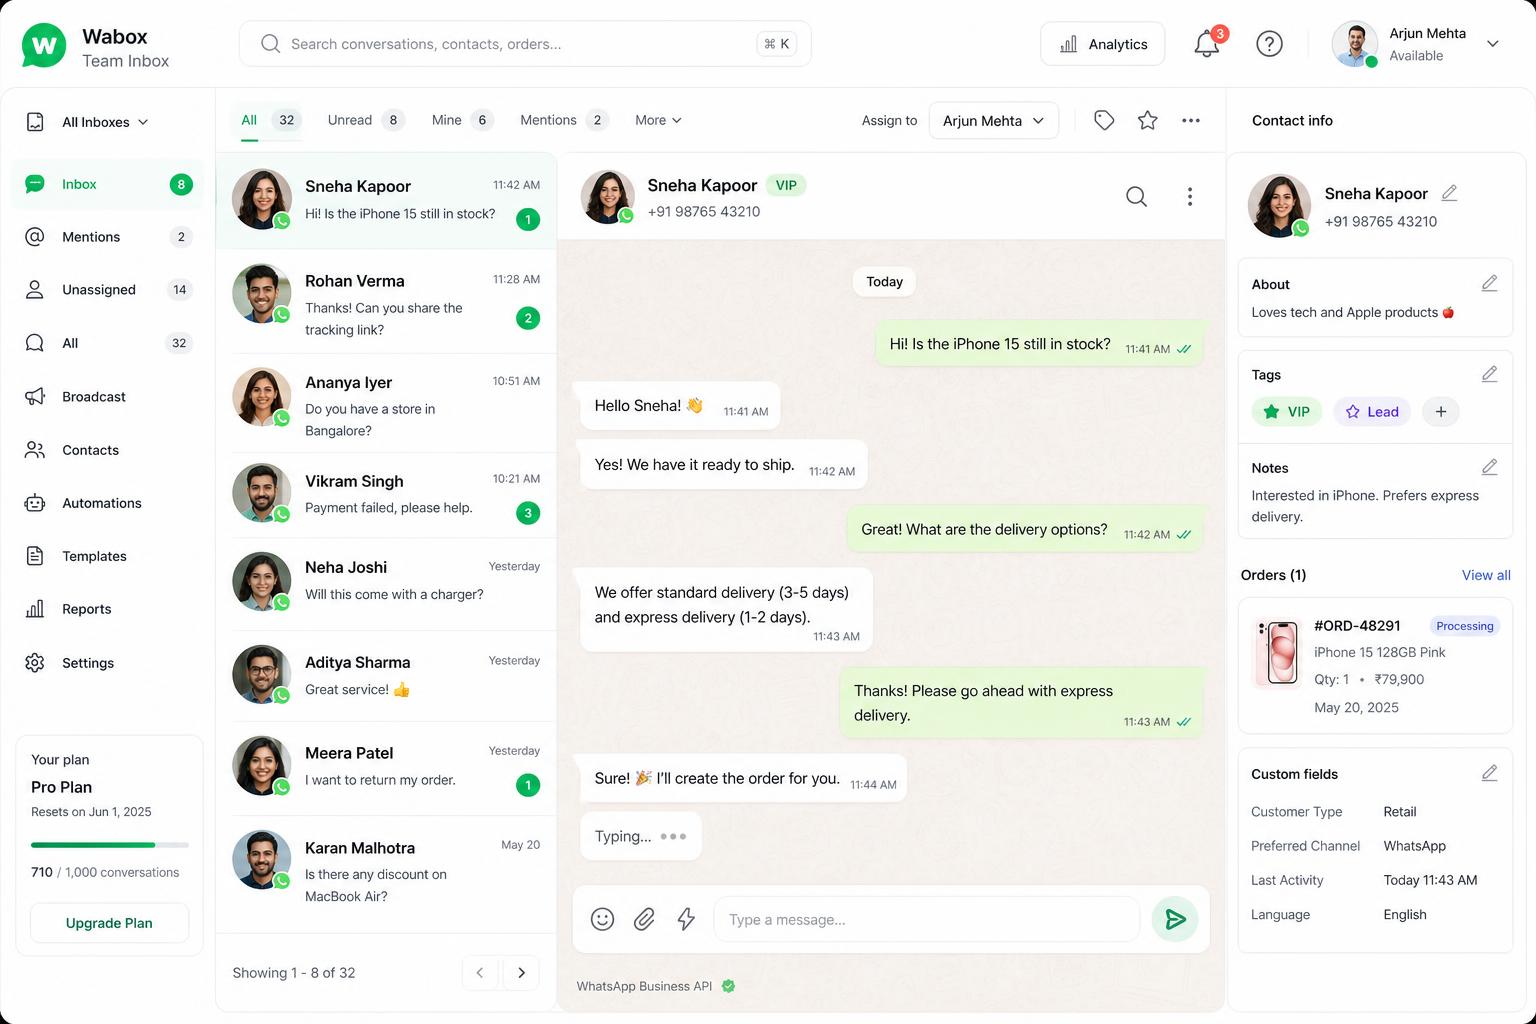Viewport: 1536px width, 1024px height.
Task: Click the Analytics button
Action: pyautogui.click(x=1102, y=44)
